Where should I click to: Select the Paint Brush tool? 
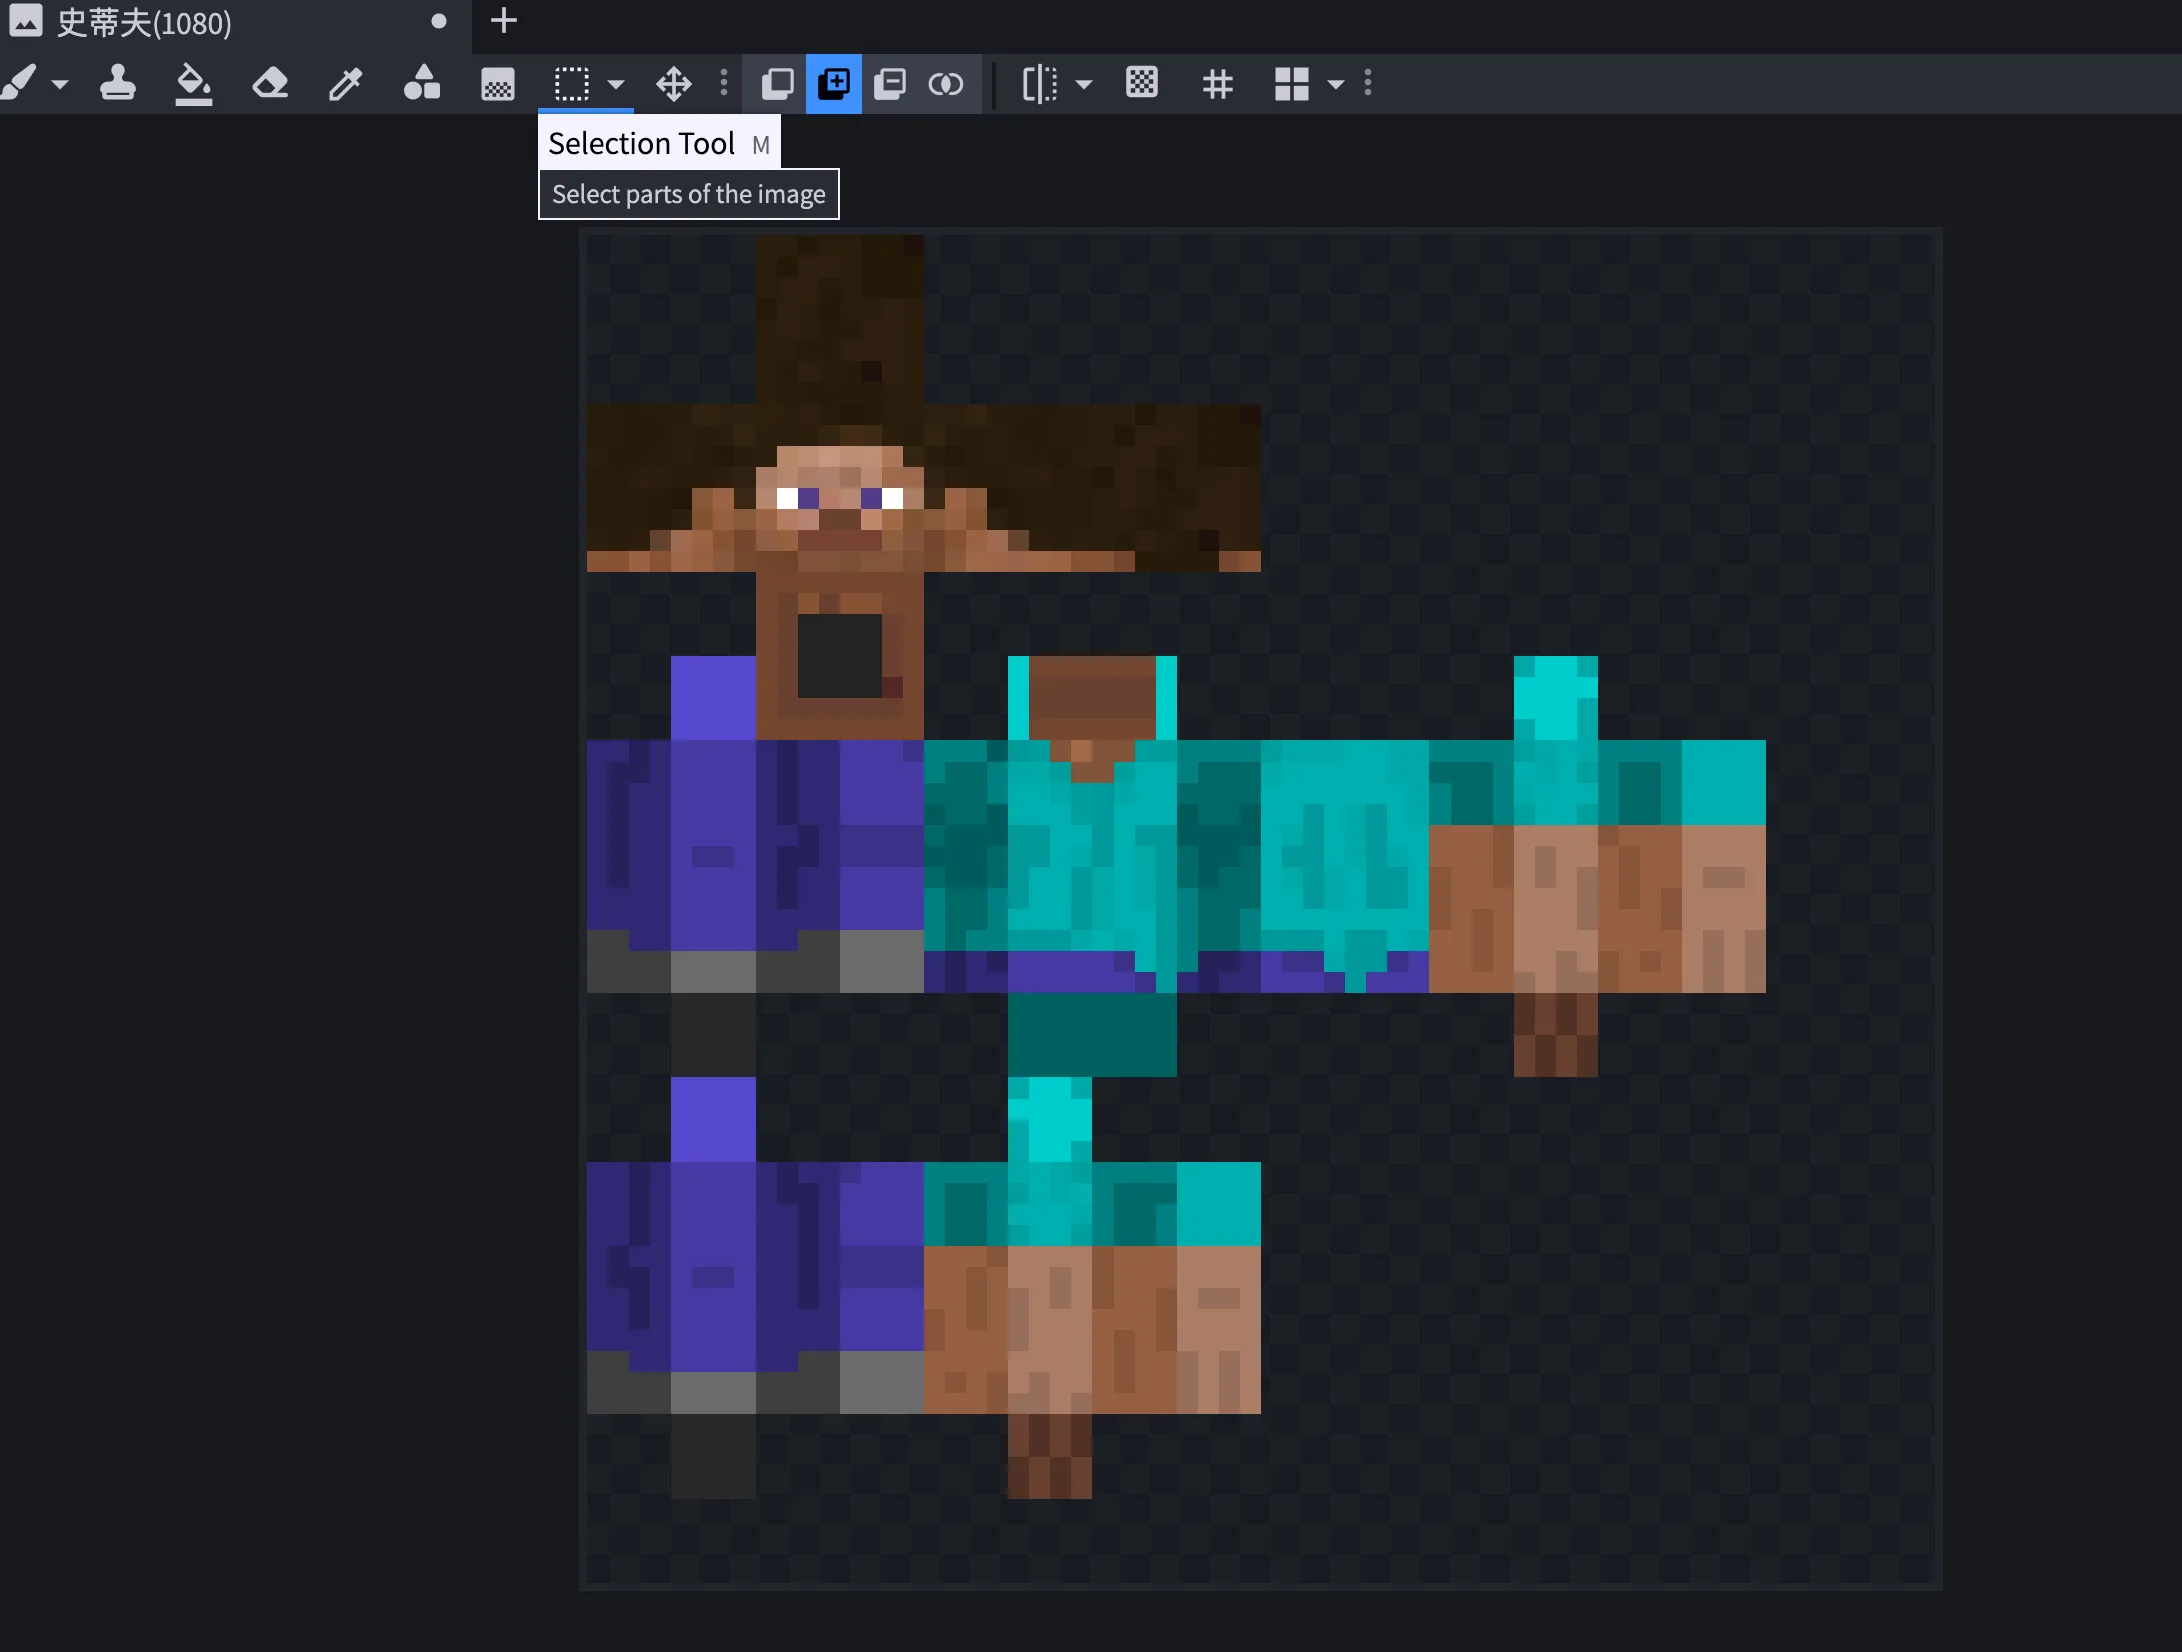point(19,83)
